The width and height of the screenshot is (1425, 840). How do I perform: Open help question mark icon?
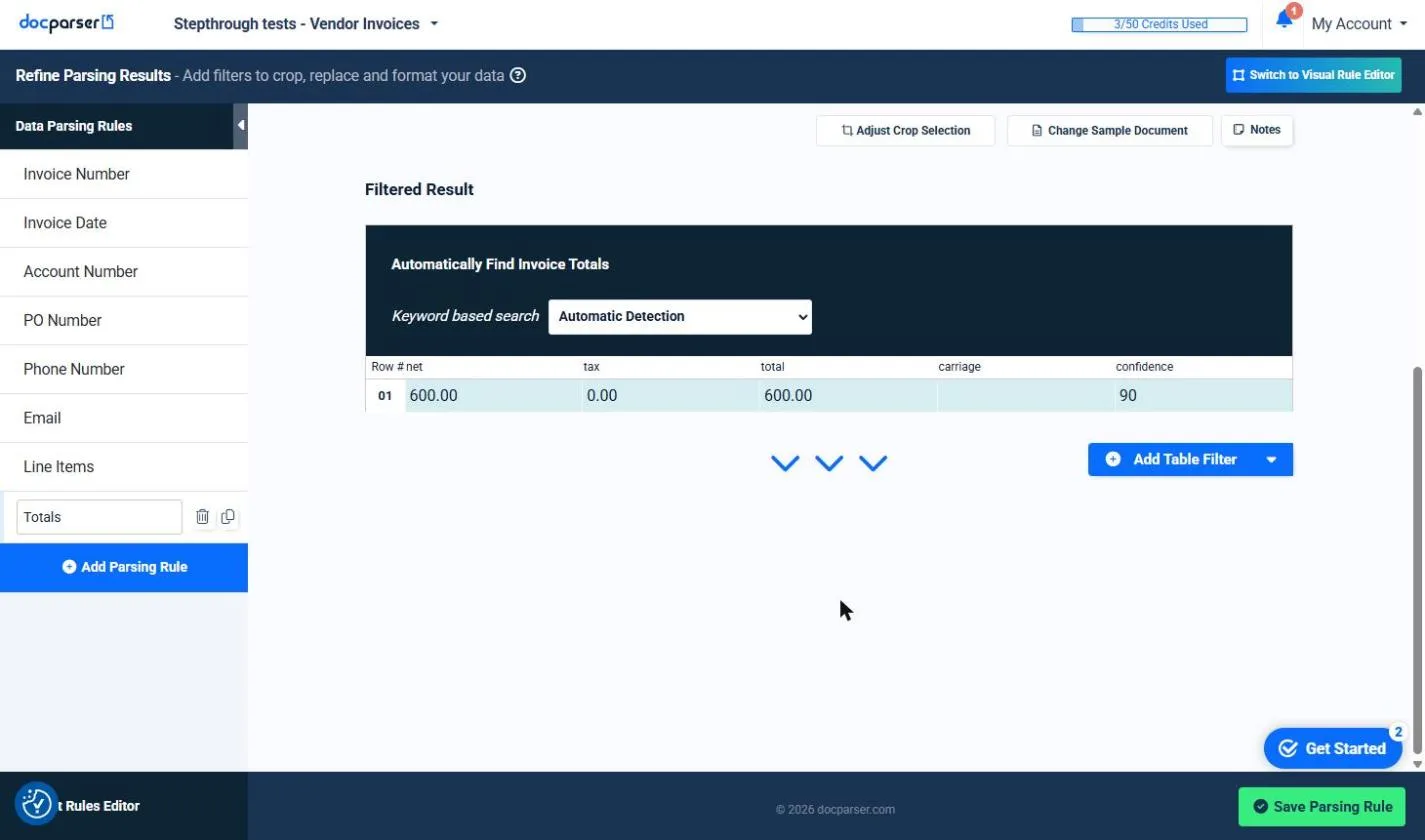click(518, 75)
